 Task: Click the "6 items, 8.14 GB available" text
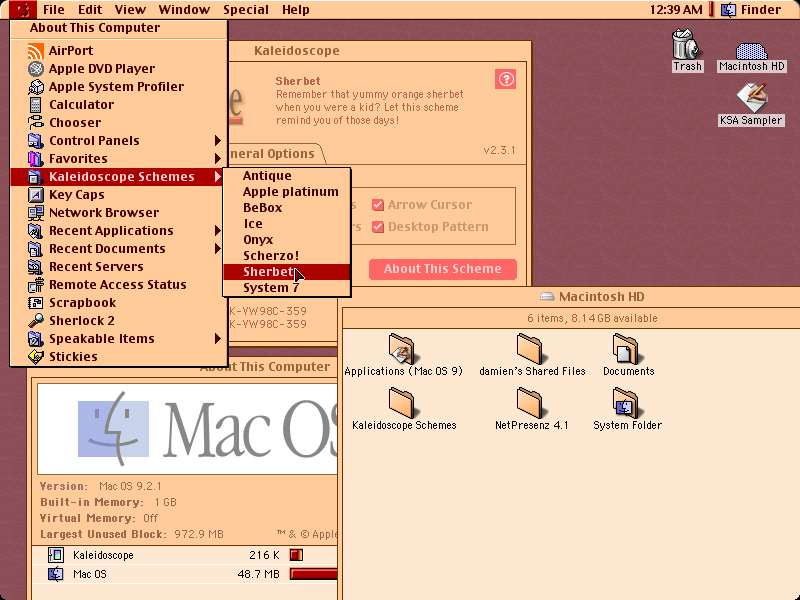592,318
